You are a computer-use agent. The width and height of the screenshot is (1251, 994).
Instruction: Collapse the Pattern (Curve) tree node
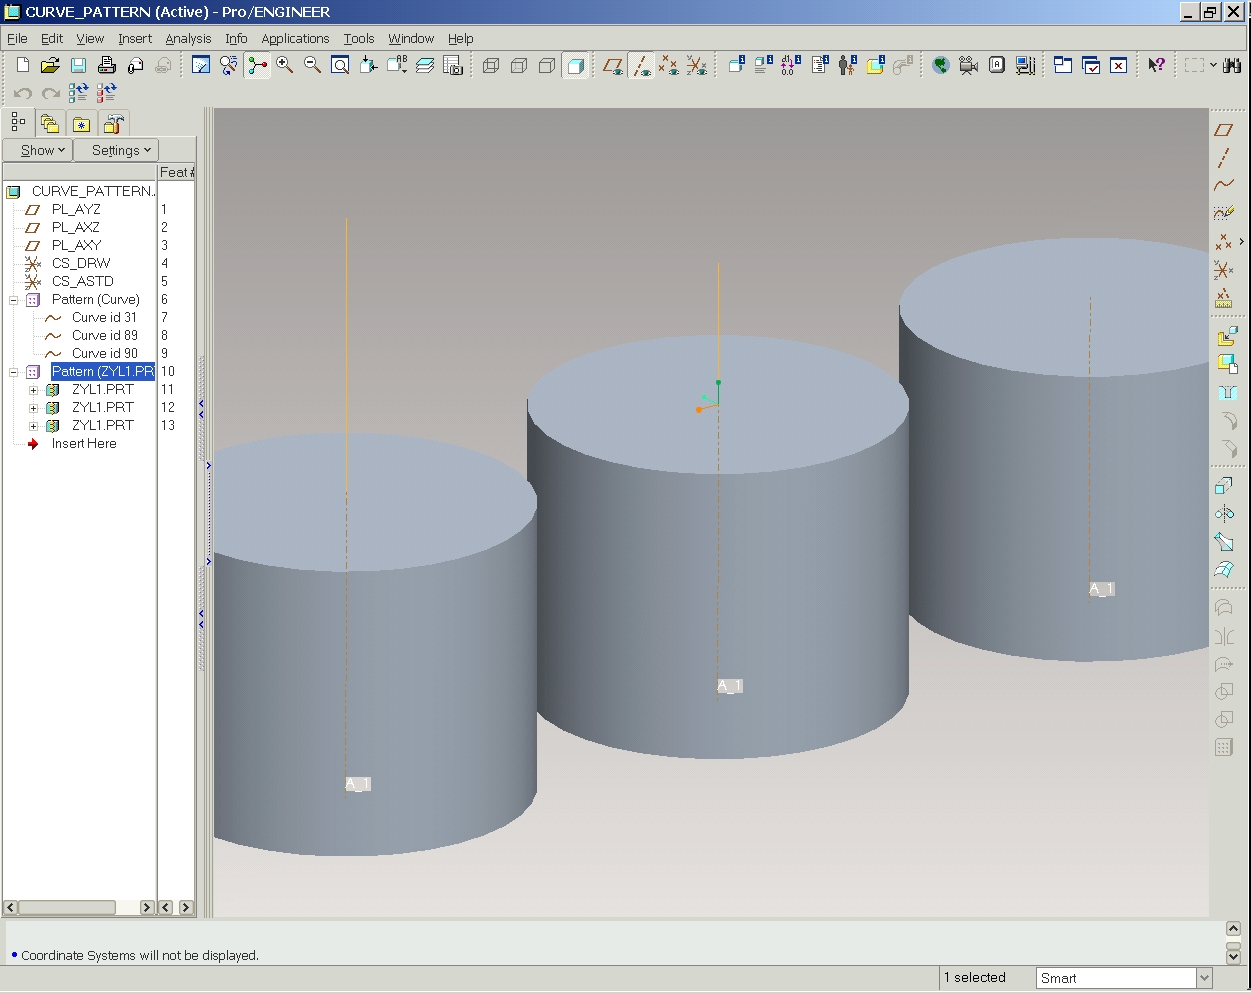(x=14, y=300)
